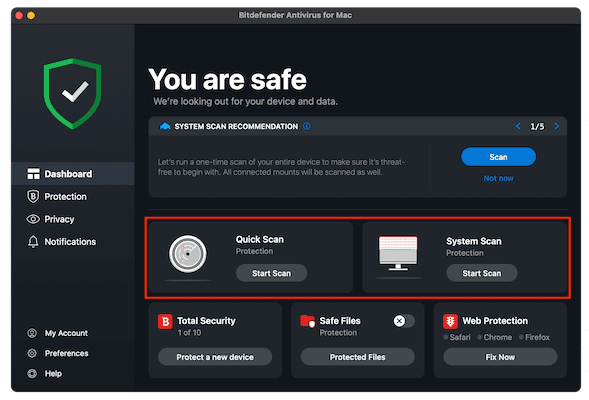Go to next recommendation with right chevron
This screenshot has width=589, height=400.
click(557, 126)
